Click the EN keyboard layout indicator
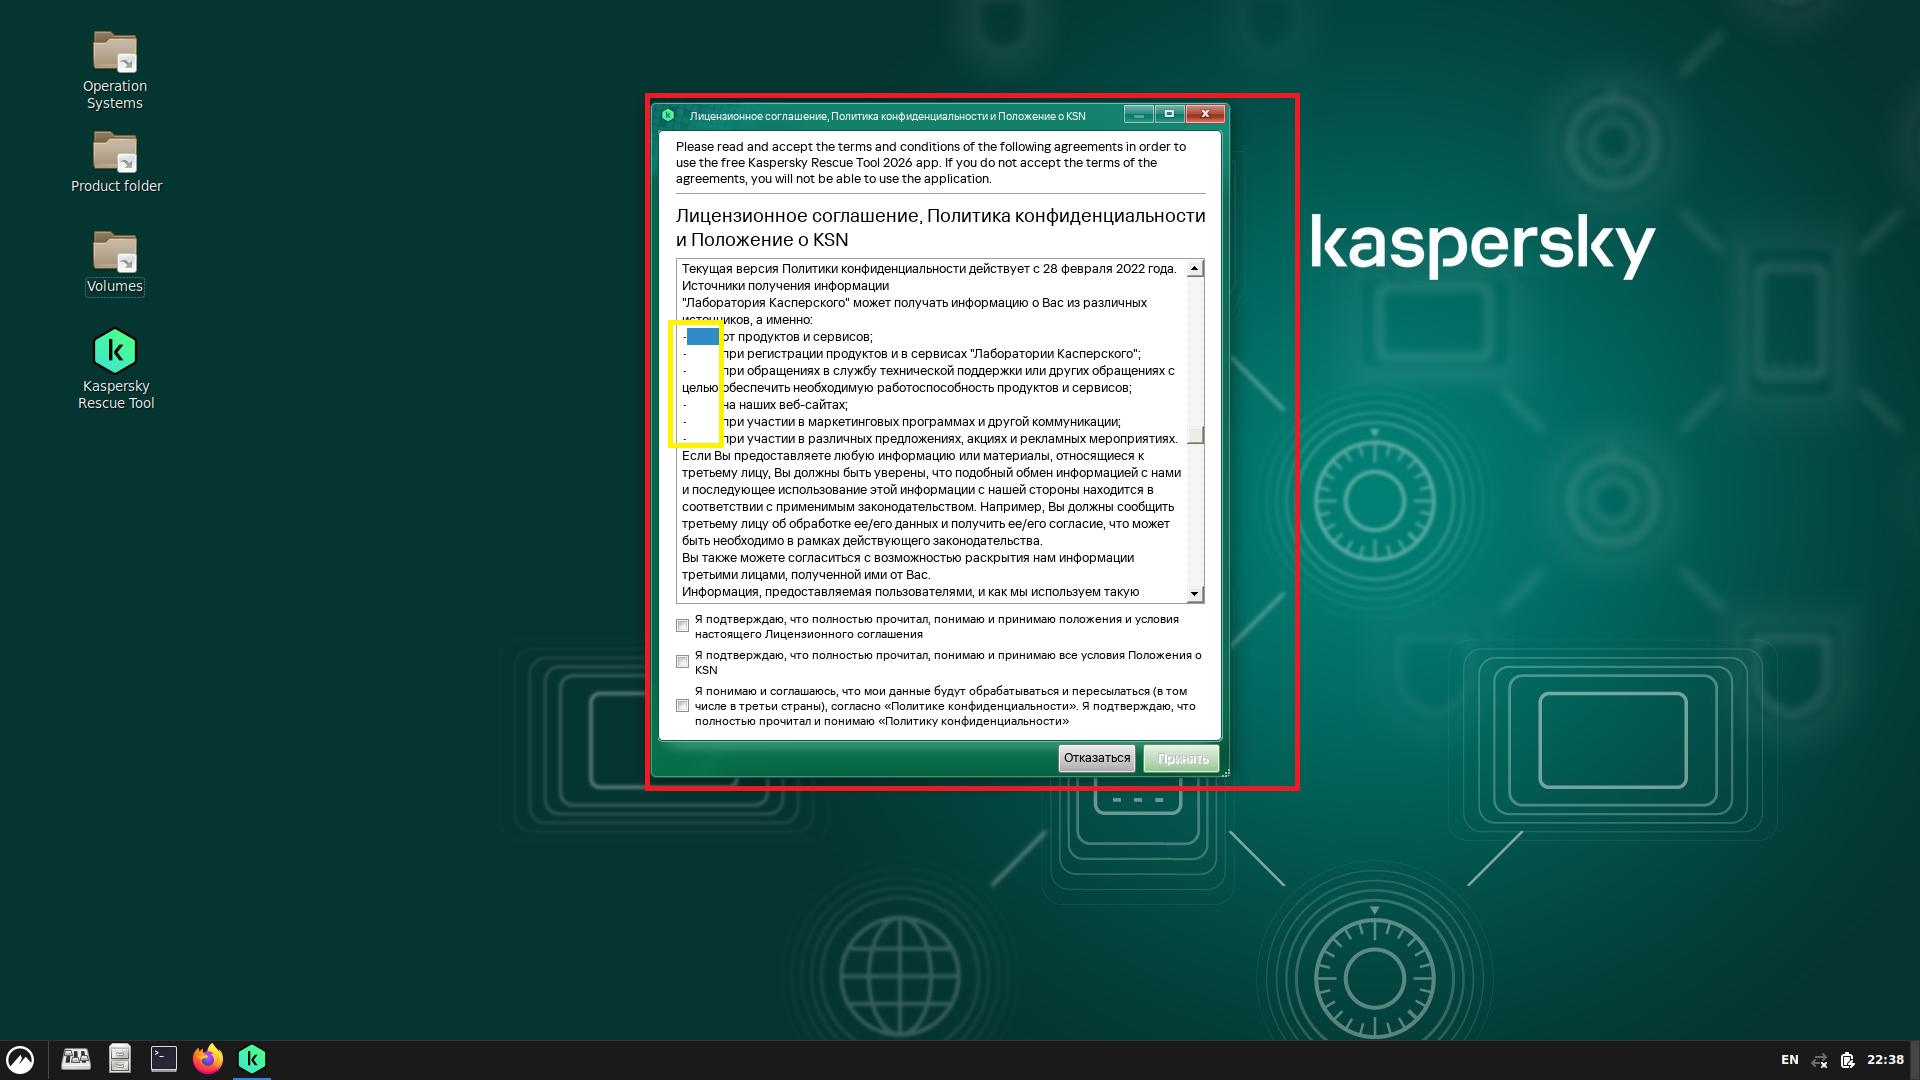Screen dimensions: 1920x1080 [x=1790, y=1060]
